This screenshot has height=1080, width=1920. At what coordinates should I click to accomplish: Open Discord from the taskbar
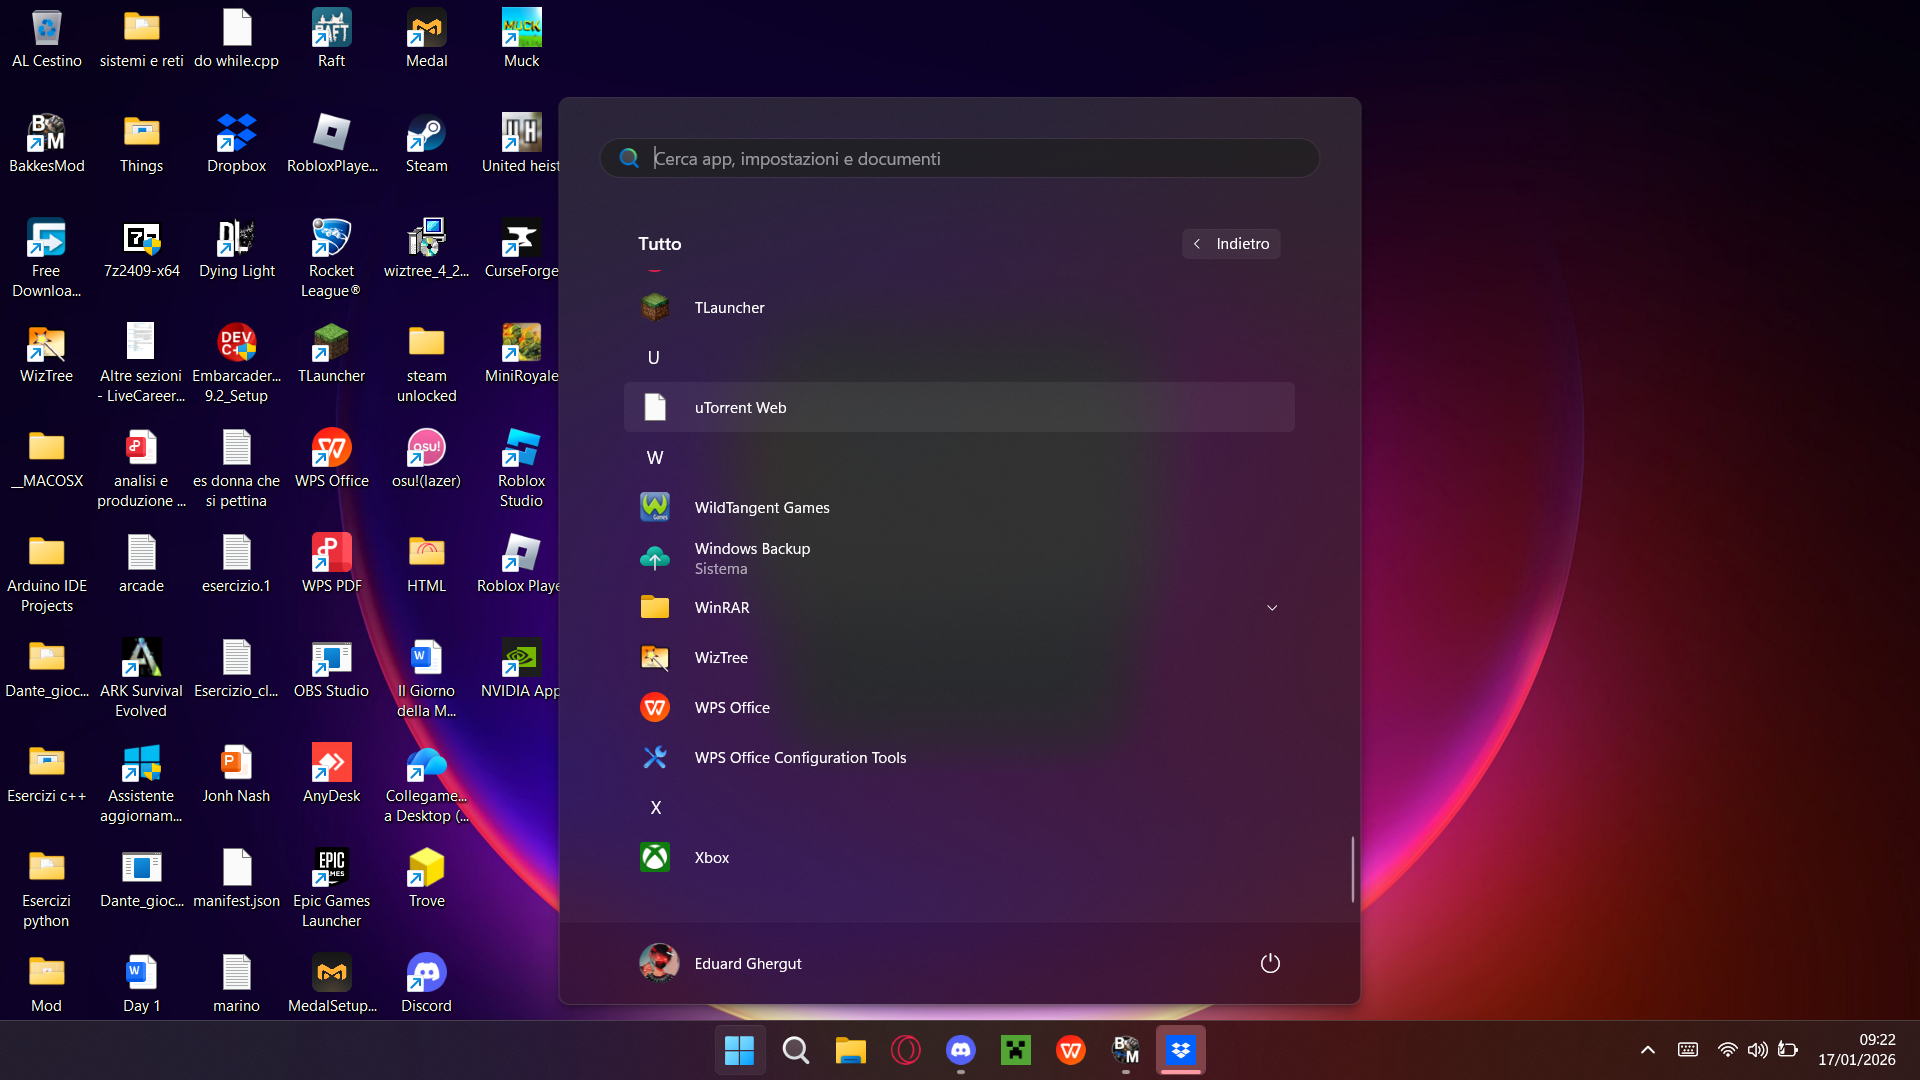[x=961, y=1050]
